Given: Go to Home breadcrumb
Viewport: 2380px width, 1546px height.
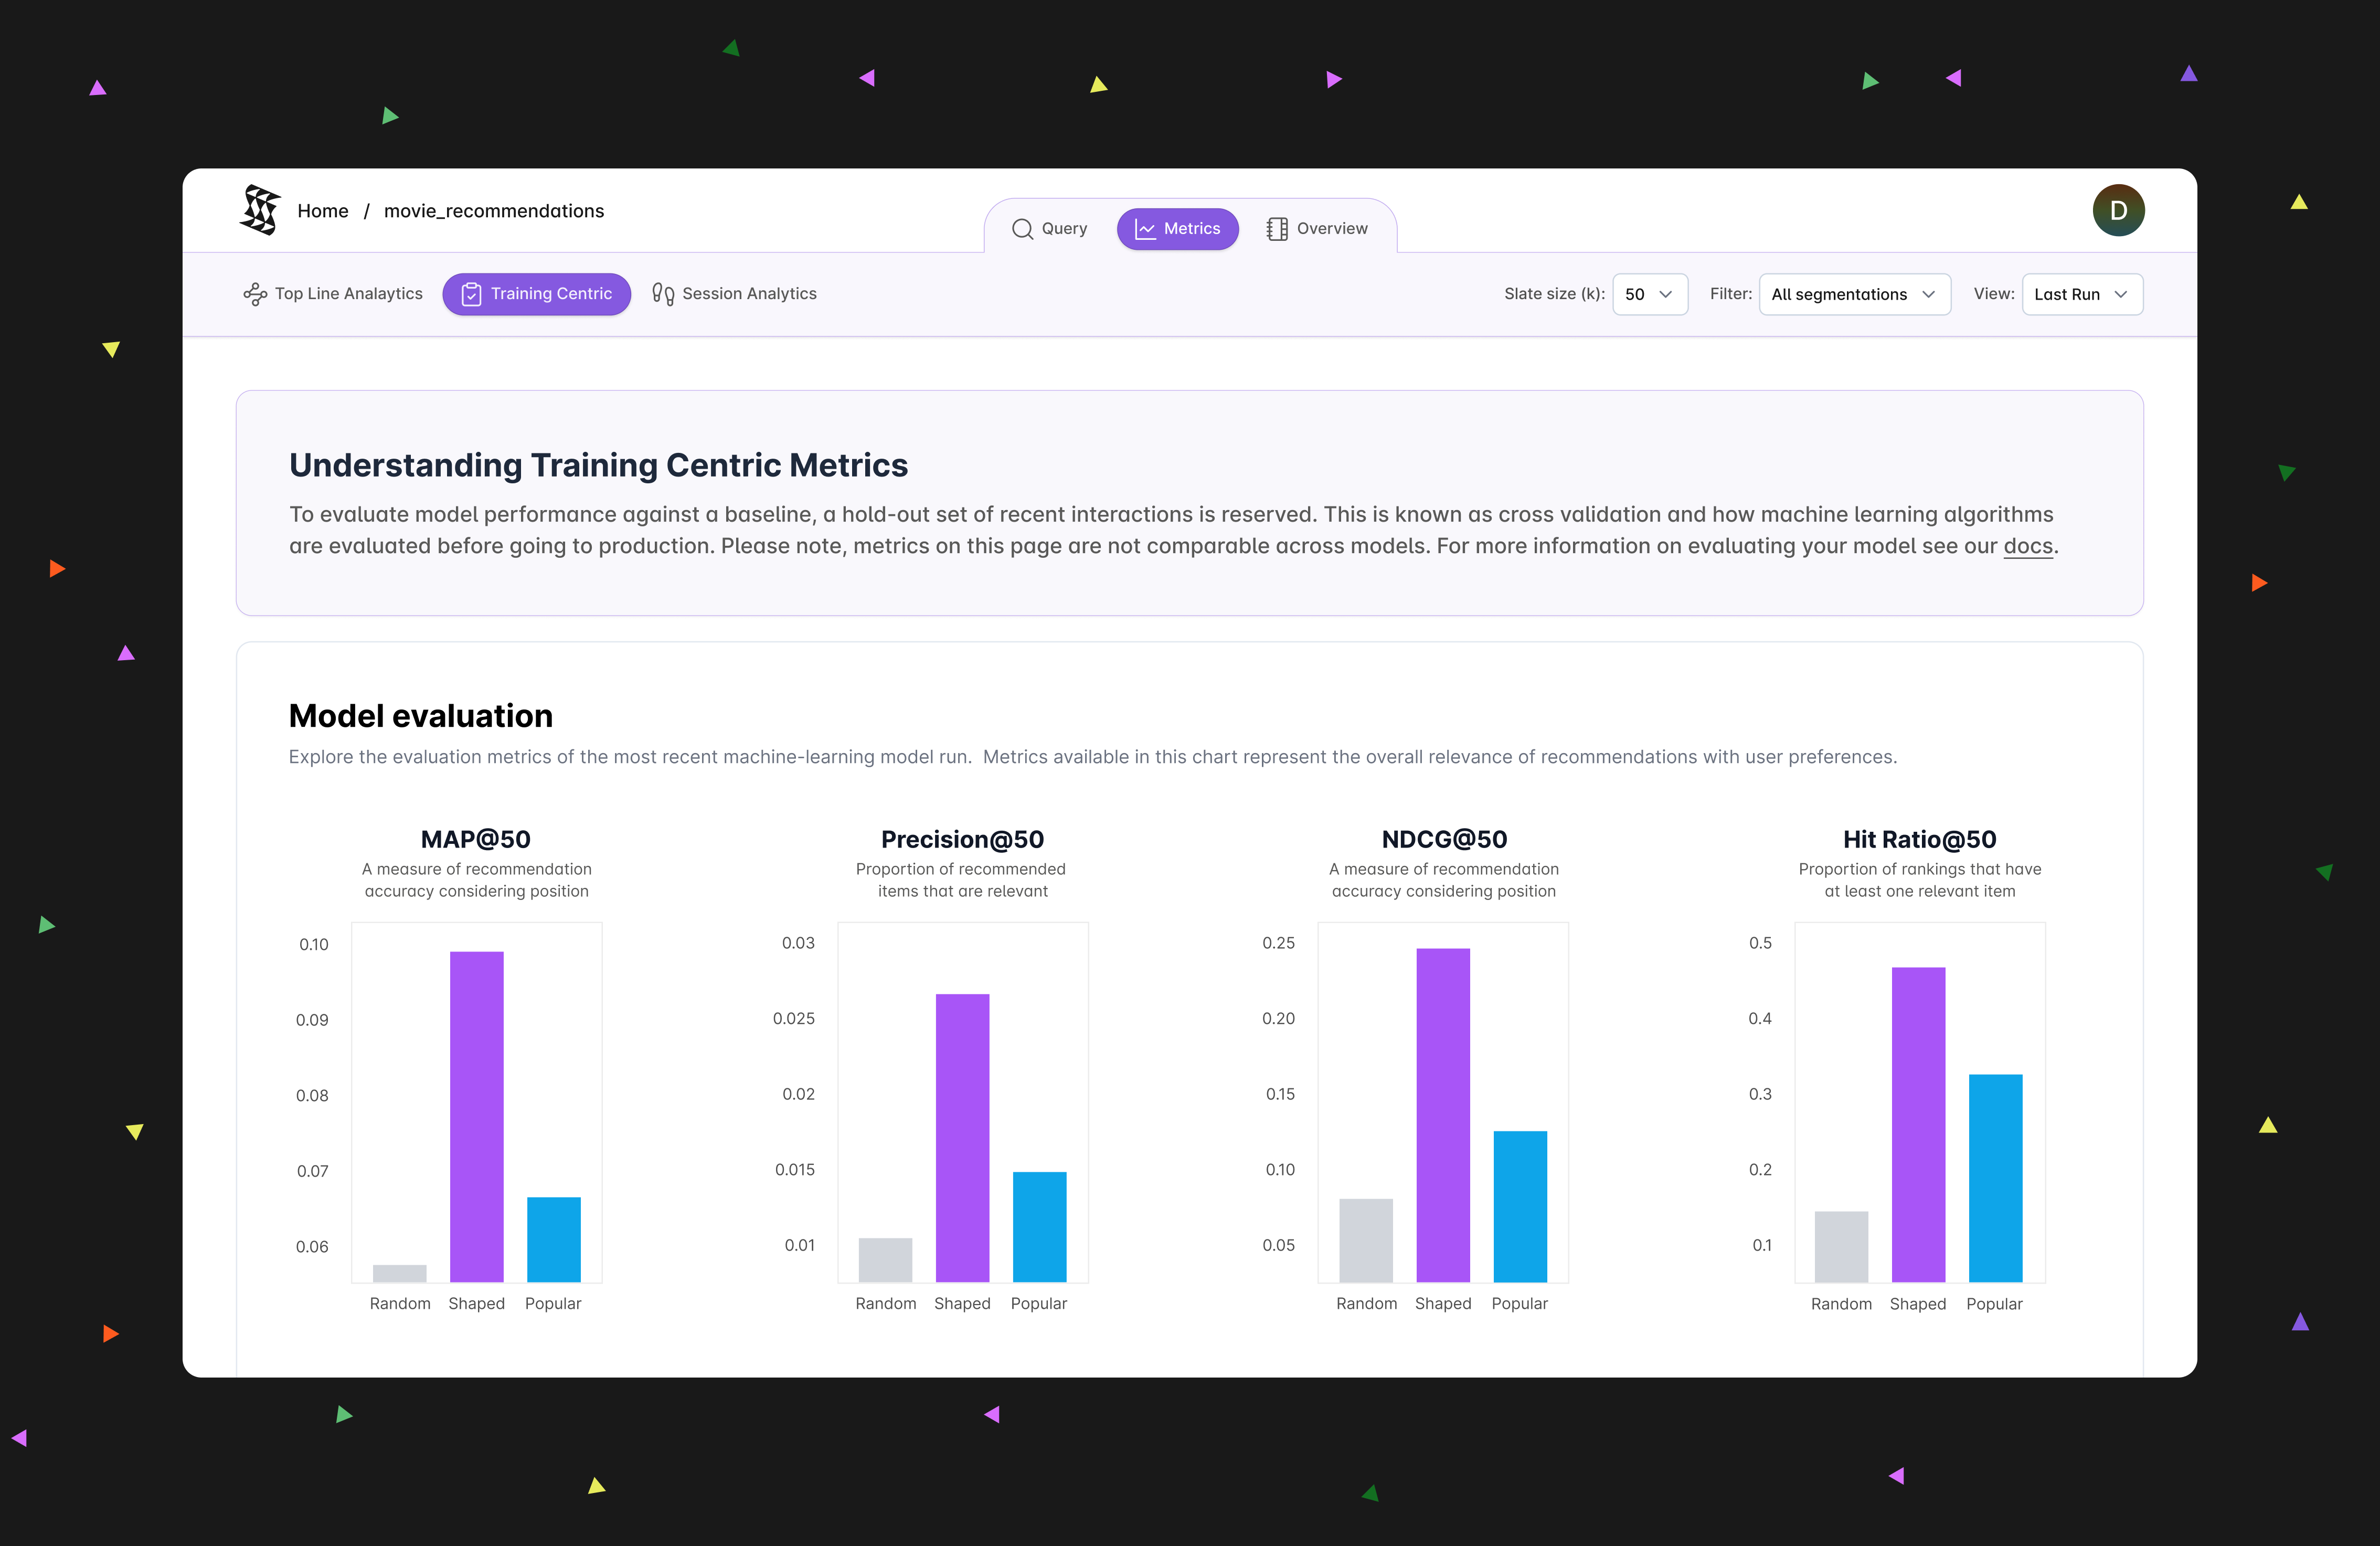Looking at the screenshot, I should click(x=322, y=211).
